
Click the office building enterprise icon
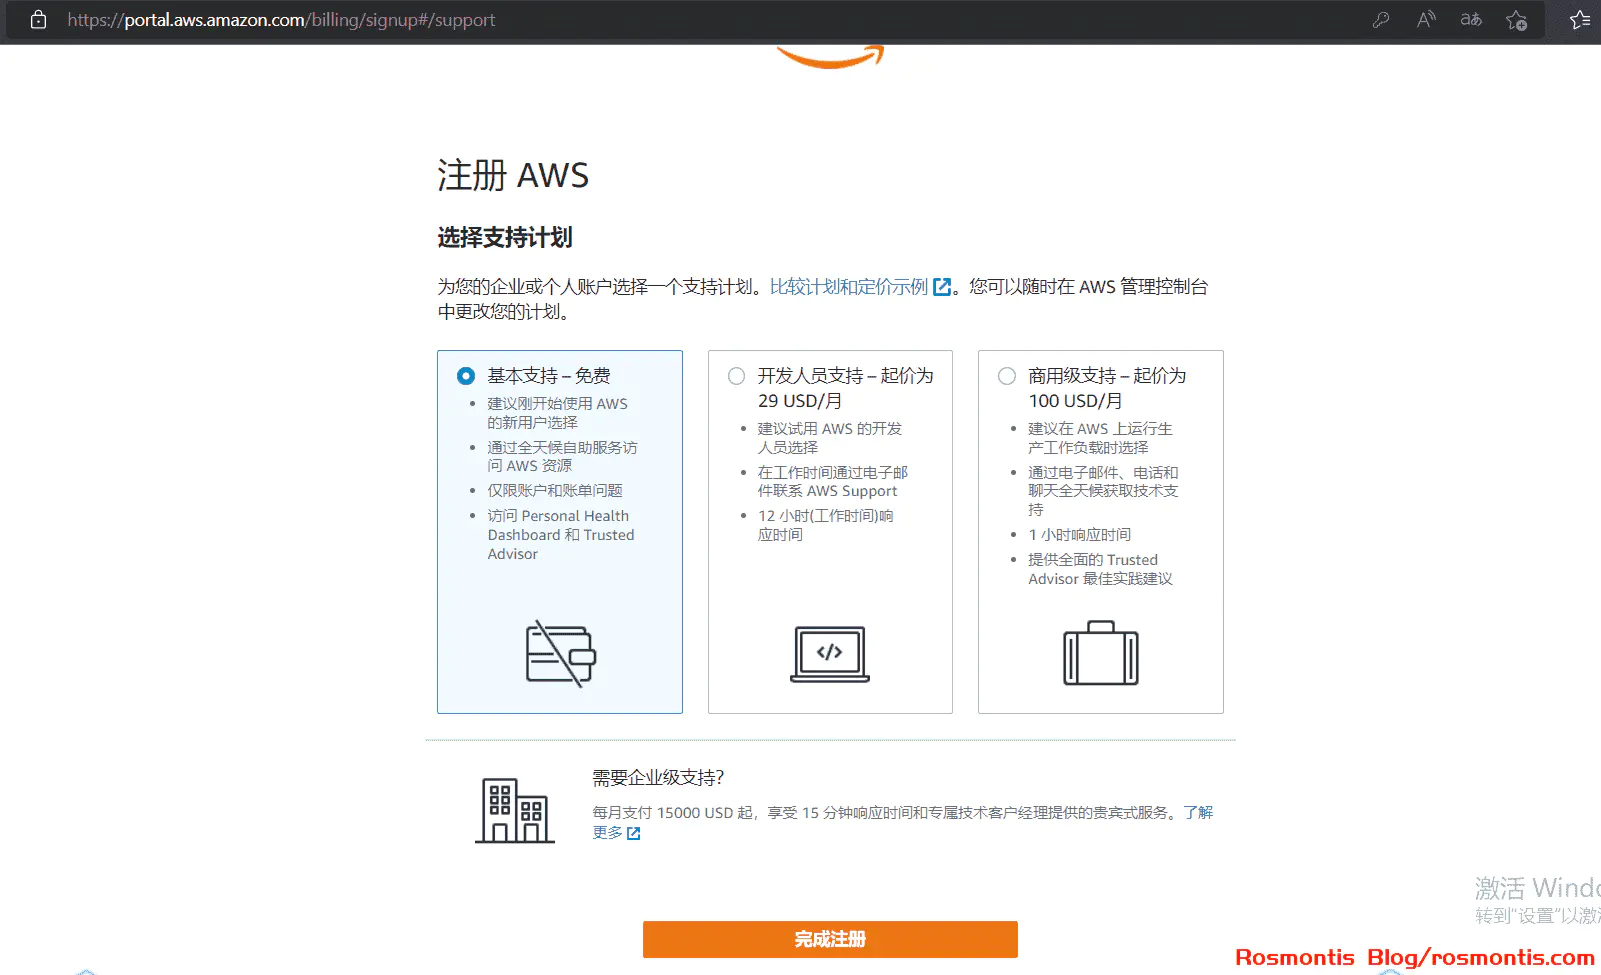tap(515, 810)
